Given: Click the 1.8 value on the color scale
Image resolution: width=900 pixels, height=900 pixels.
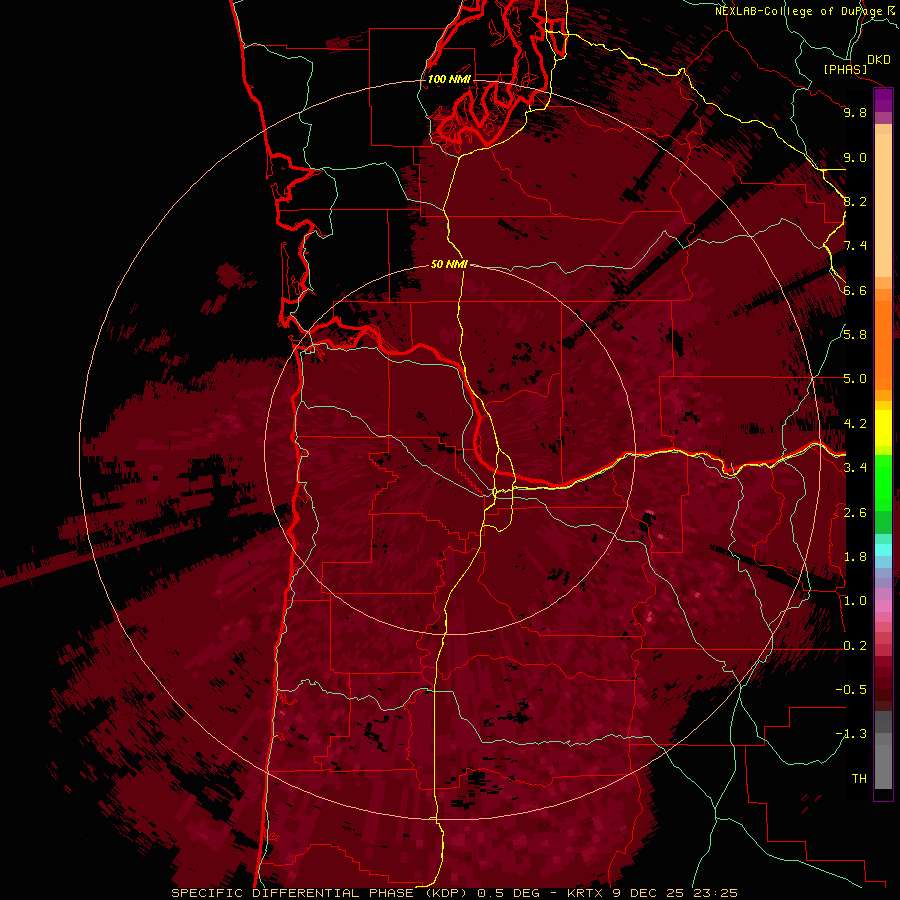Looking at the screenshot, I should pos(855,557).
